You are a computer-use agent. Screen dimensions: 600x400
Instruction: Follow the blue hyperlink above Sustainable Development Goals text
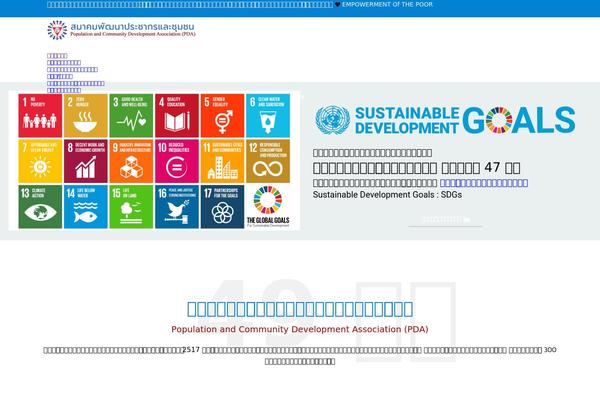pos(484,183)
